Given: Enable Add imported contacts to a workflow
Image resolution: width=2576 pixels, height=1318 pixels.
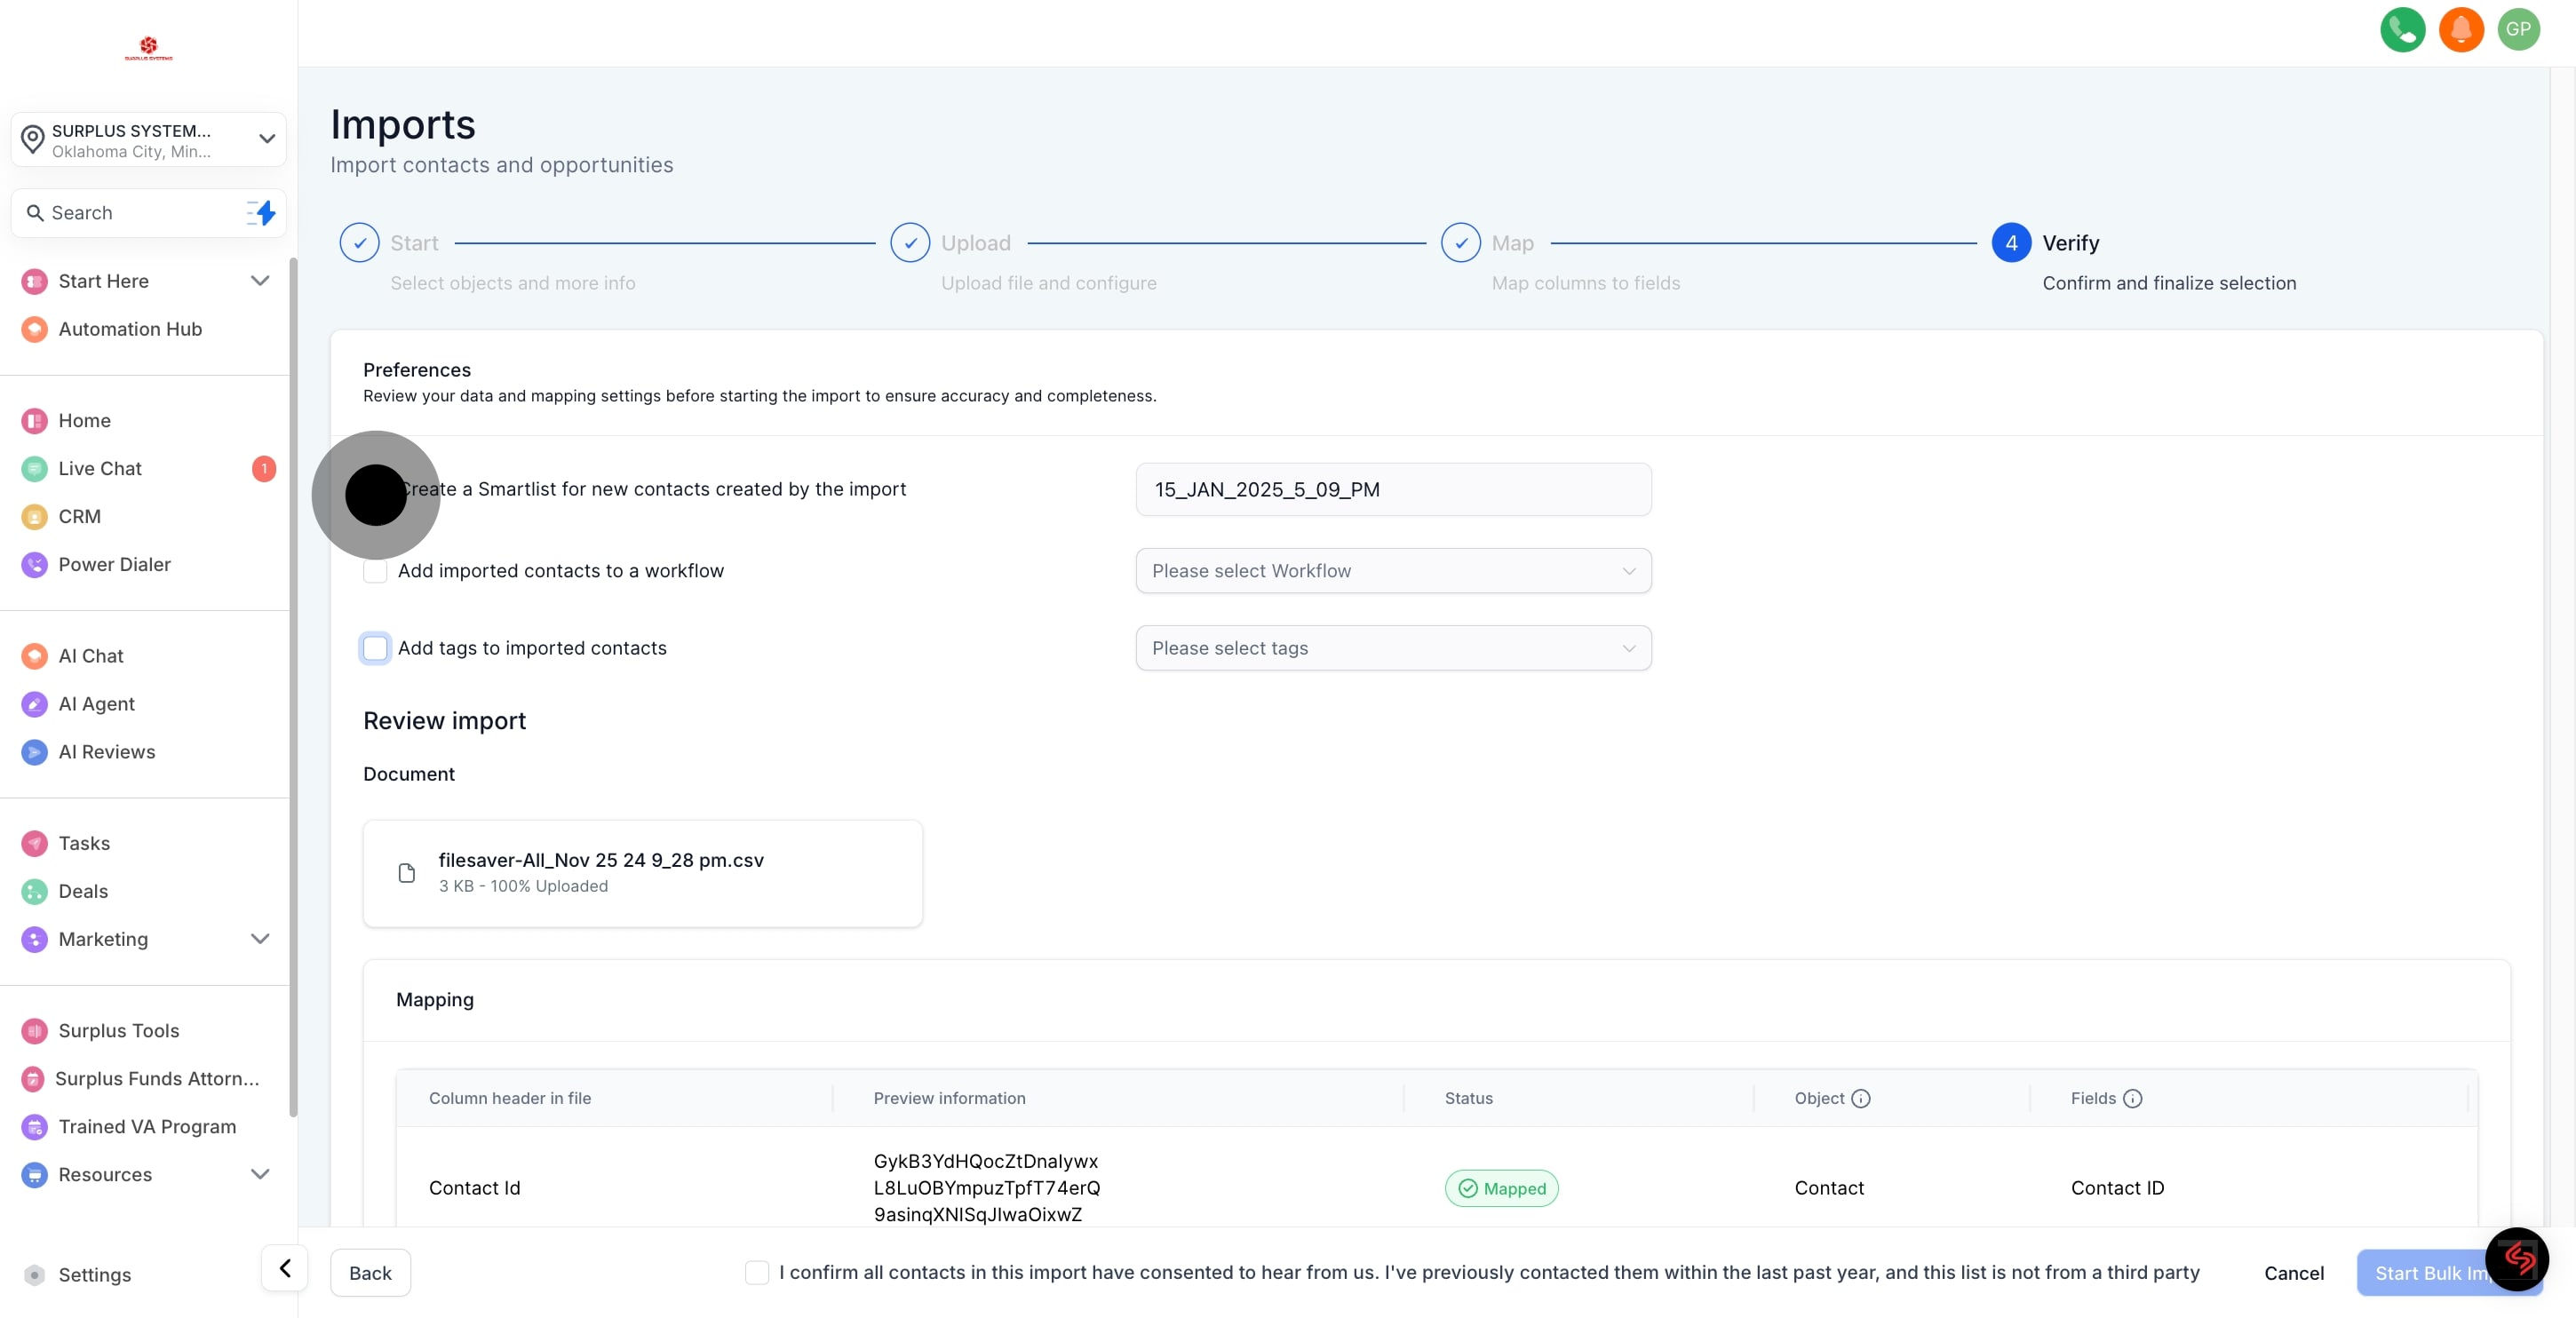Looking at the screenshot, I should (x=375, y=571).
